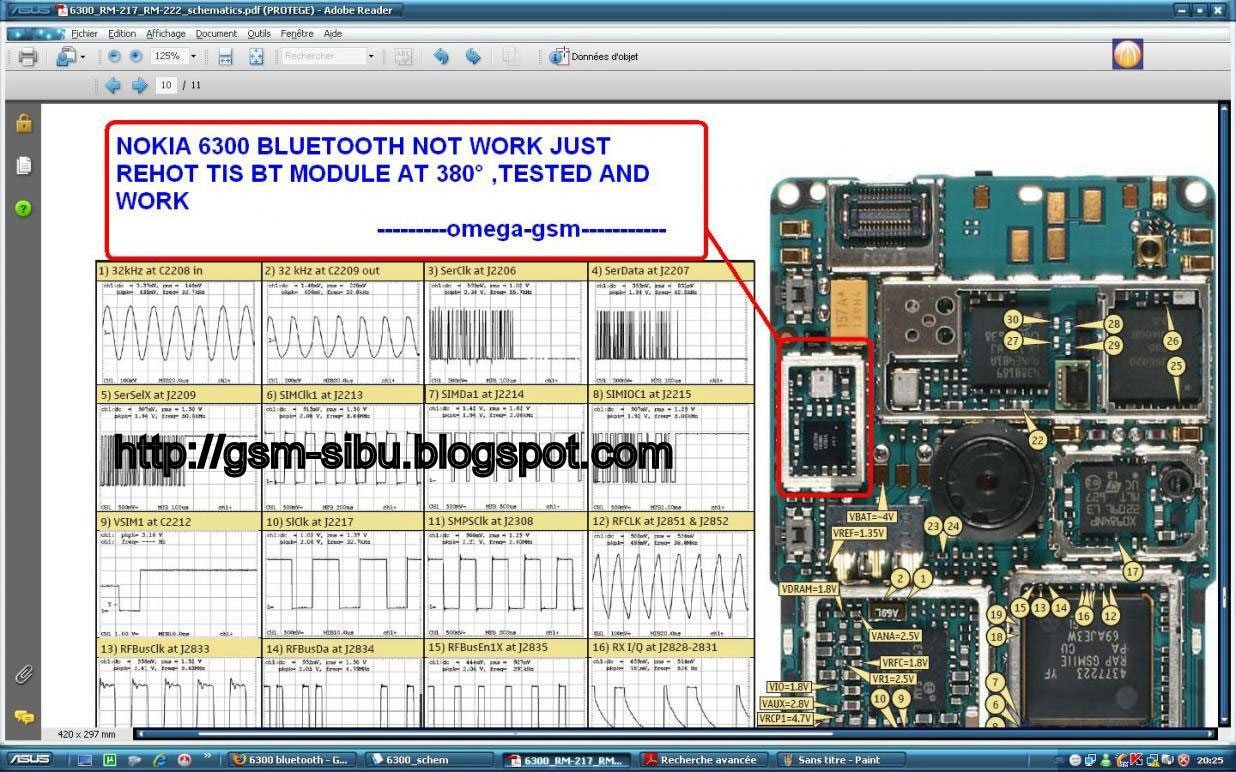
Task: Open the Attachments paperclip panel
Action: click(22, 674)
